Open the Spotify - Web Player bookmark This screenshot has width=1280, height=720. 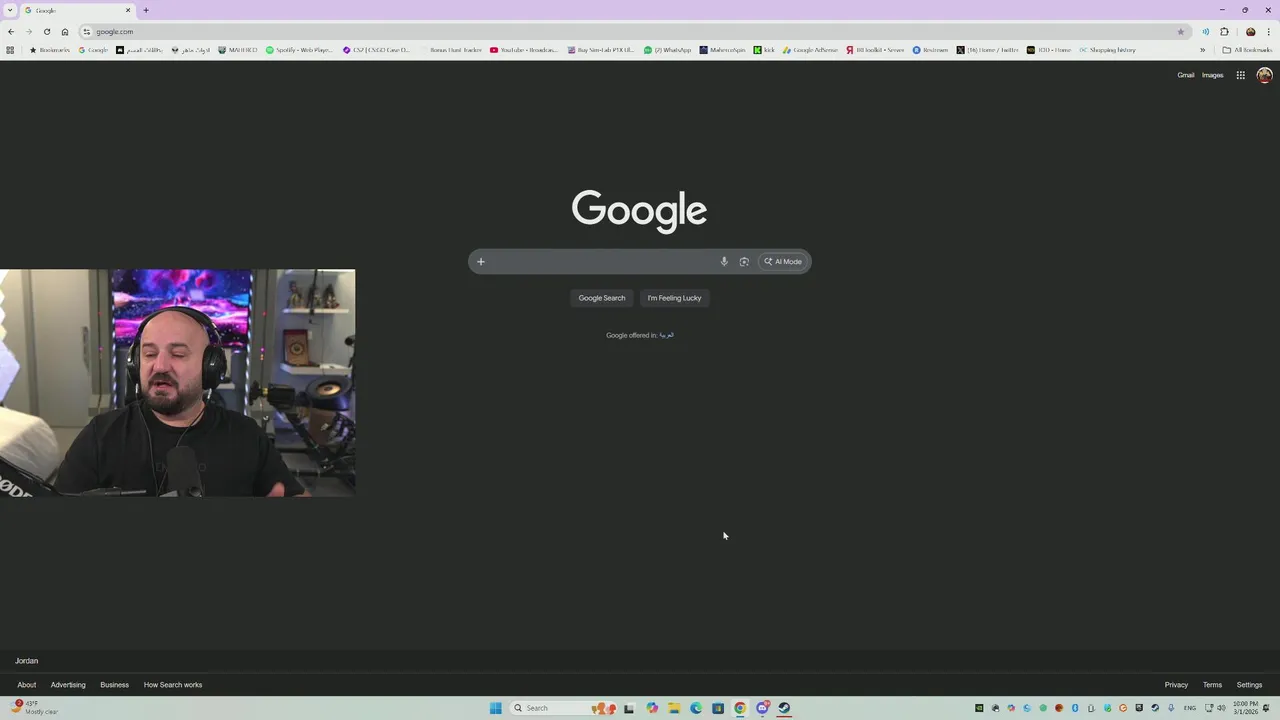(299, 49)
